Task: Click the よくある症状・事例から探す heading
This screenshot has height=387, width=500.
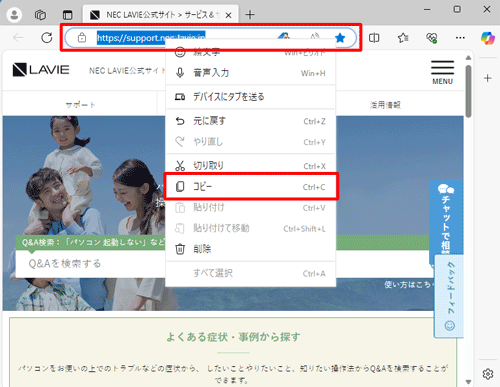Action: click(x=233, y=337)
